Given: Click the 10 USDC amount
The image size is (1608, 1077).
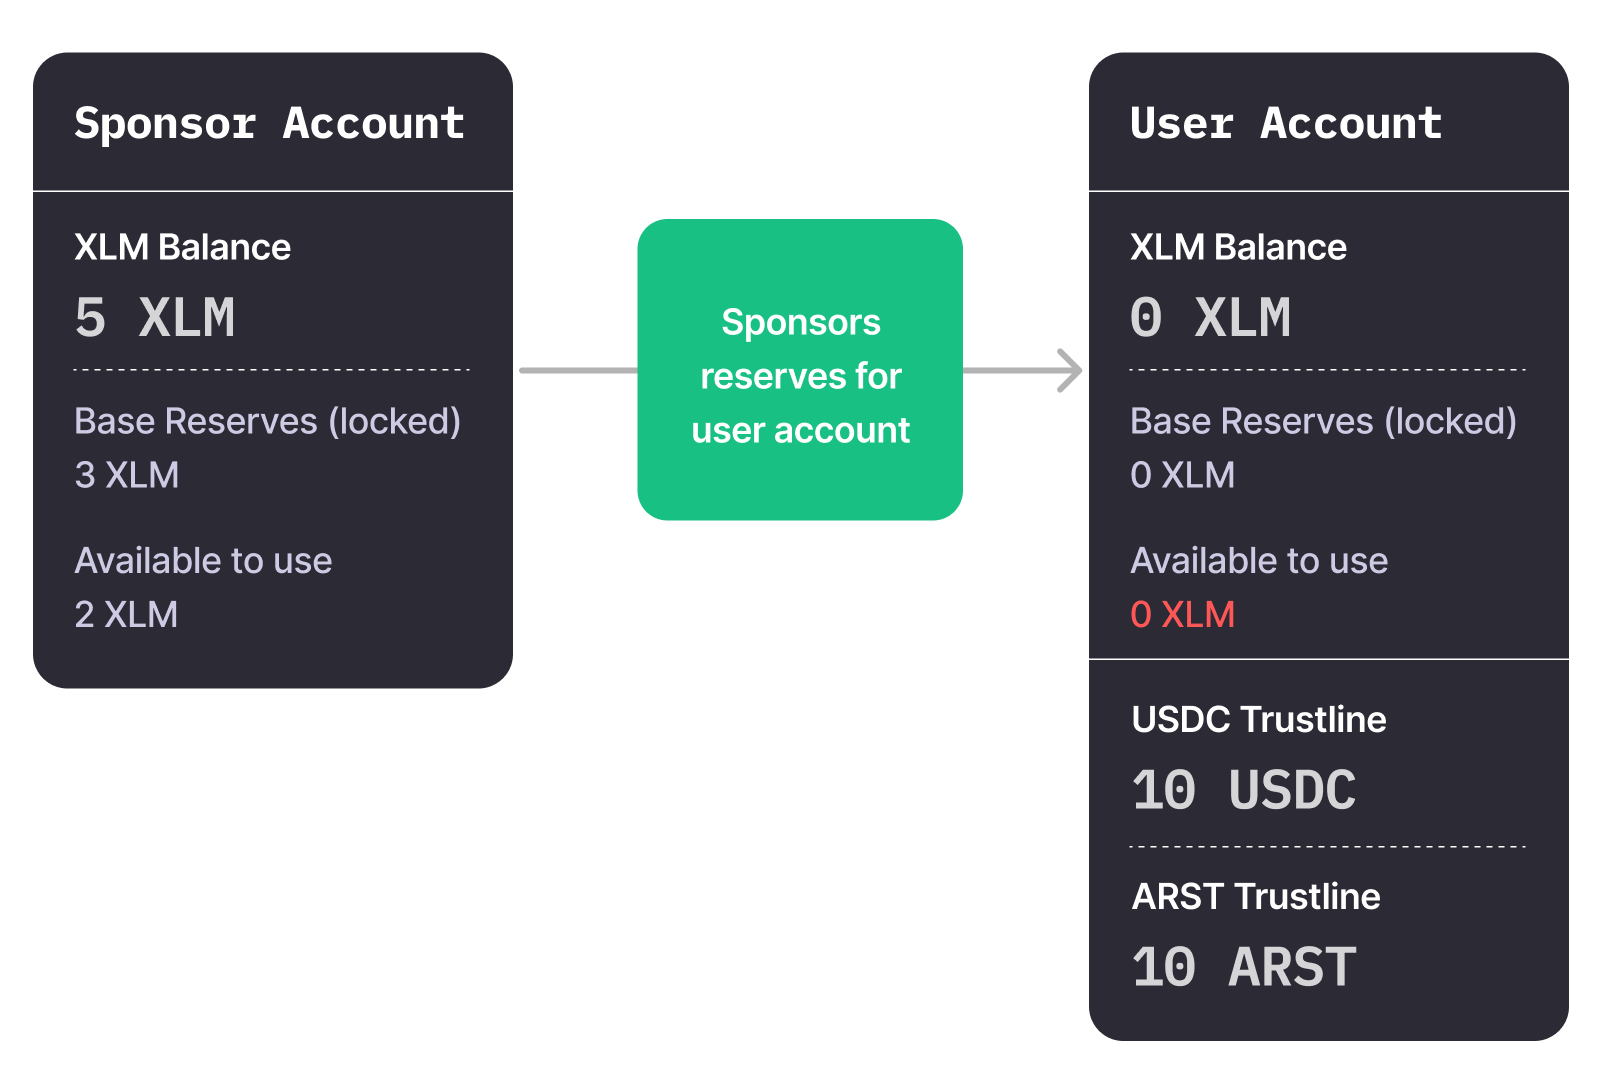Looking at the screenshot, I should [x=1244, y=790].
